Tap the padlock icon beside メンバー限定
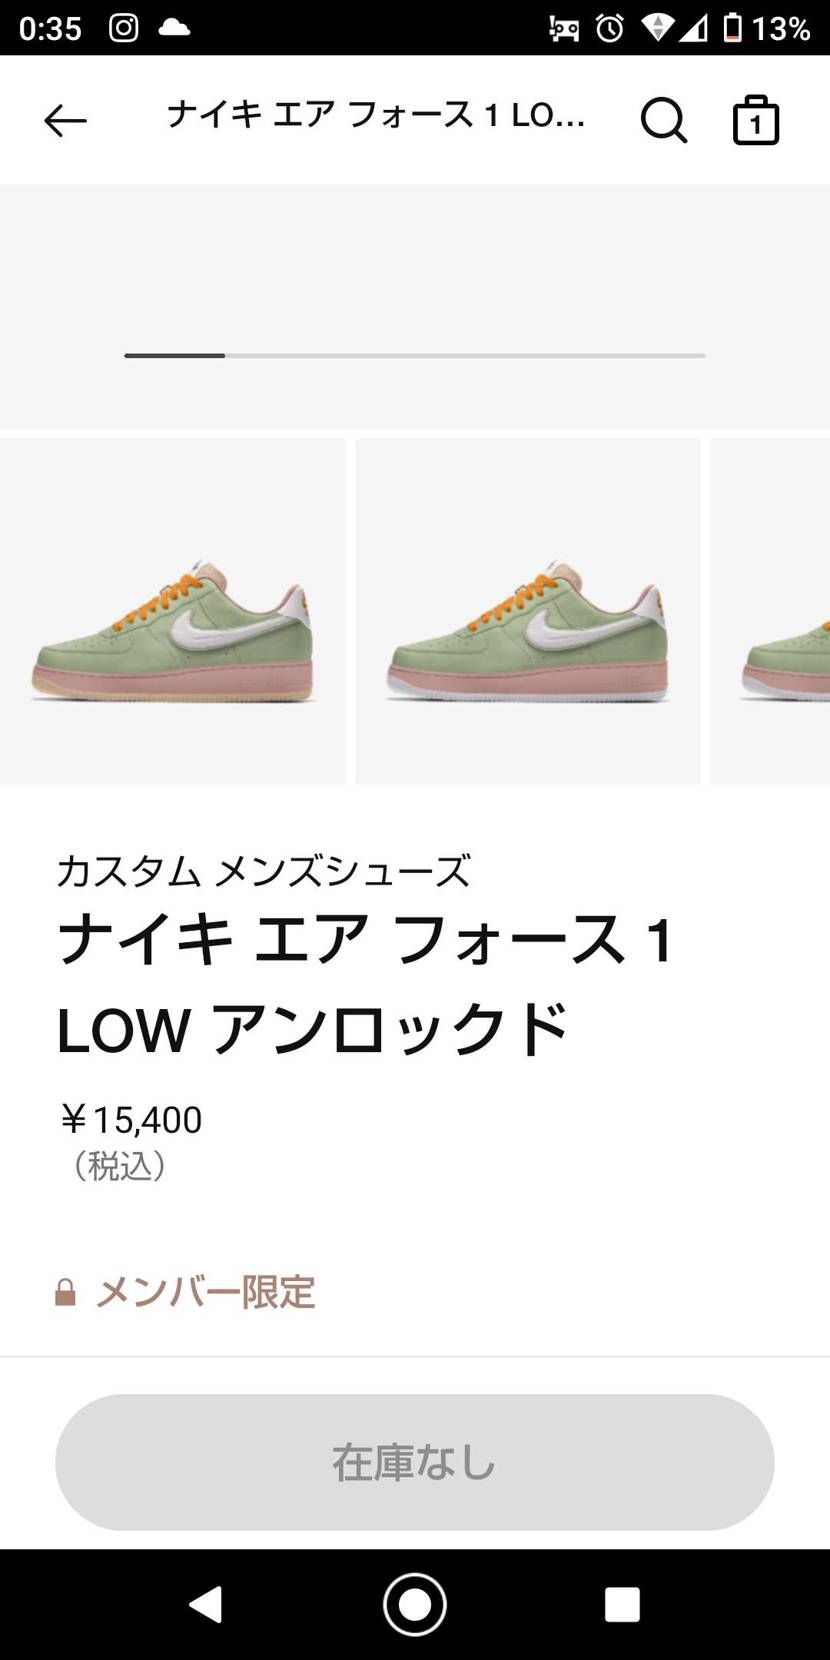 (x=65, y=1292)
